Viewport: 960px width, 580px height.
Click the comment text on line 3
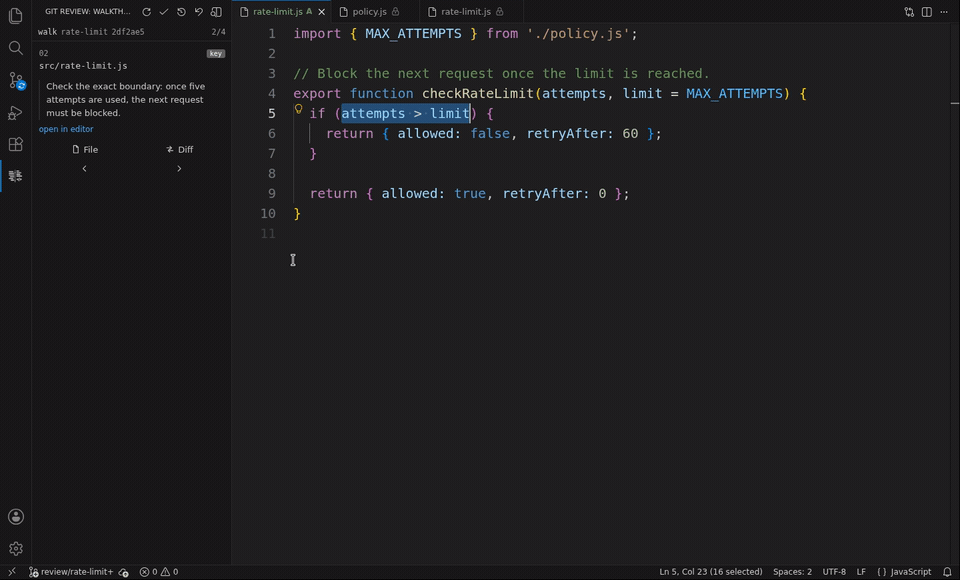[501, 73]
